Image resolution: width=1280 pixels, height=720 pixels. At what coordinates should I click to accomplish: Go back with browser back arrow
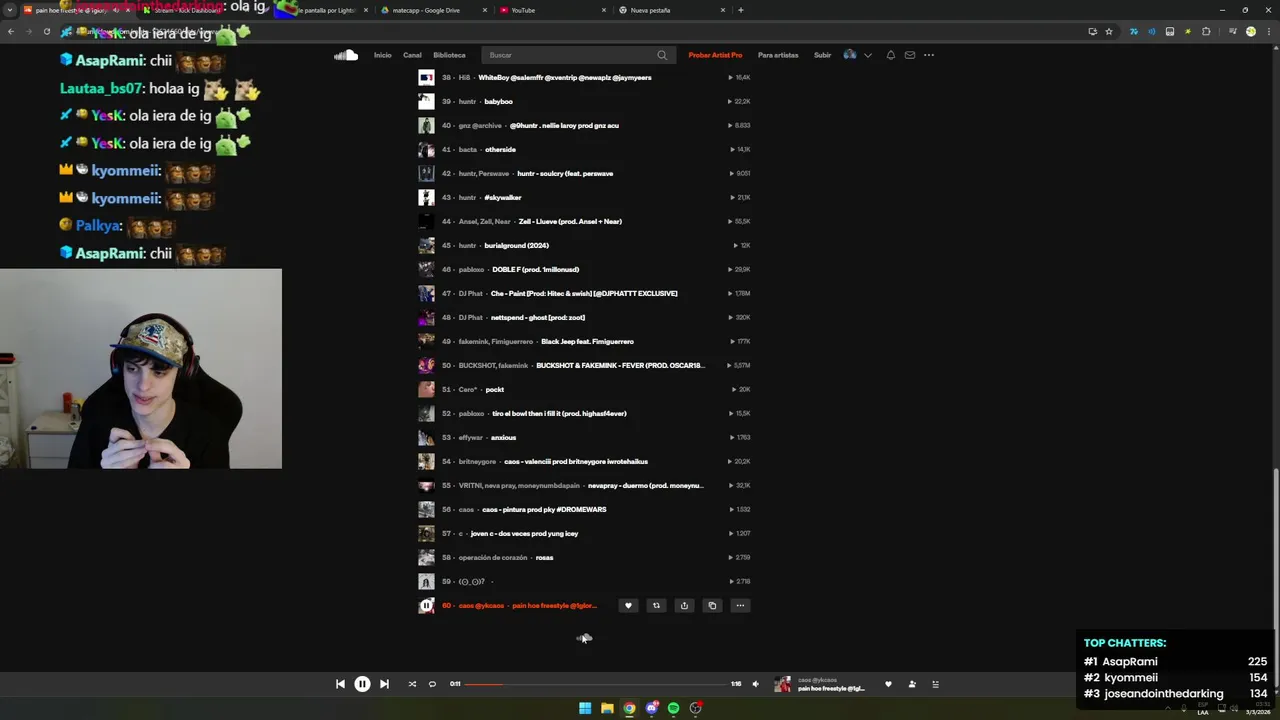pyautogui.click(x=10, y=32)
